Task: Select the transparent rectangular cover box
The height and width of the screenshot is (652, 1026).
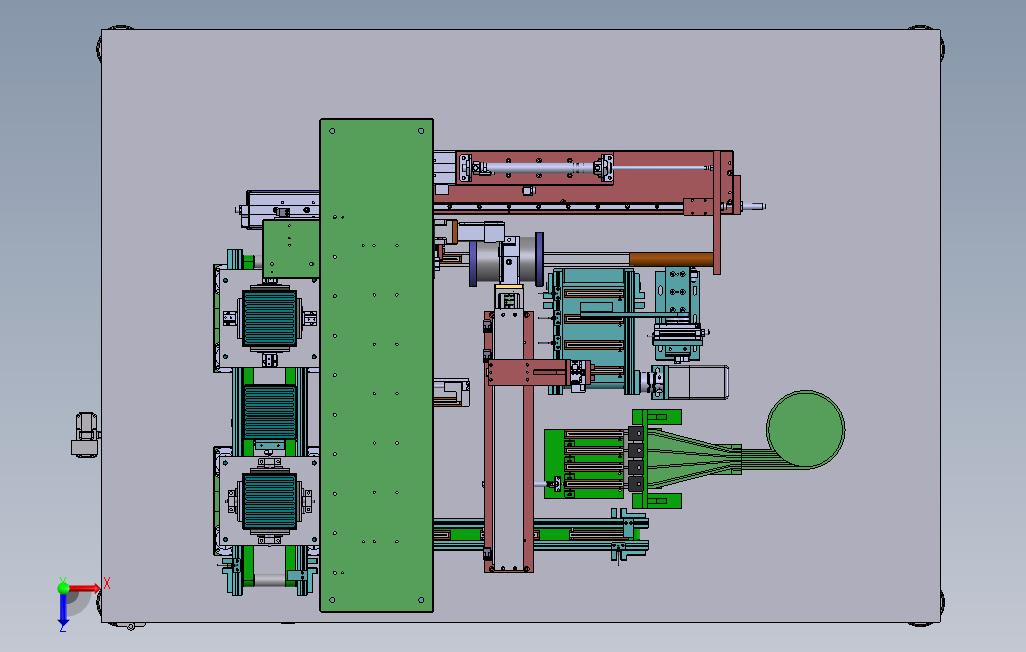Action: tap(697, 382)
